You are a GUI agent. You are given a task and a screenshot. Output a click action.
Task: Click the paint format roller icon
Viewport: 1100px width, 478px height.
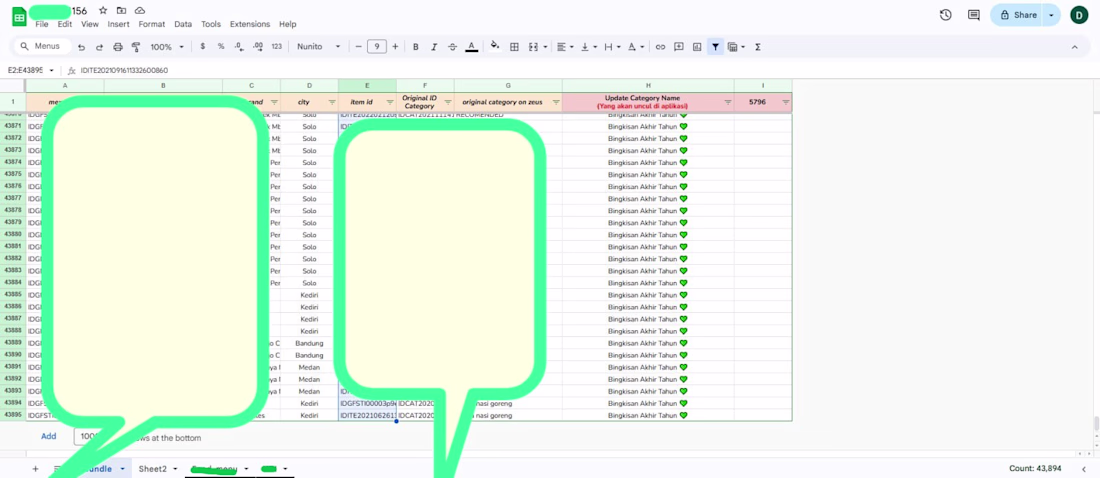pos(136,47)
